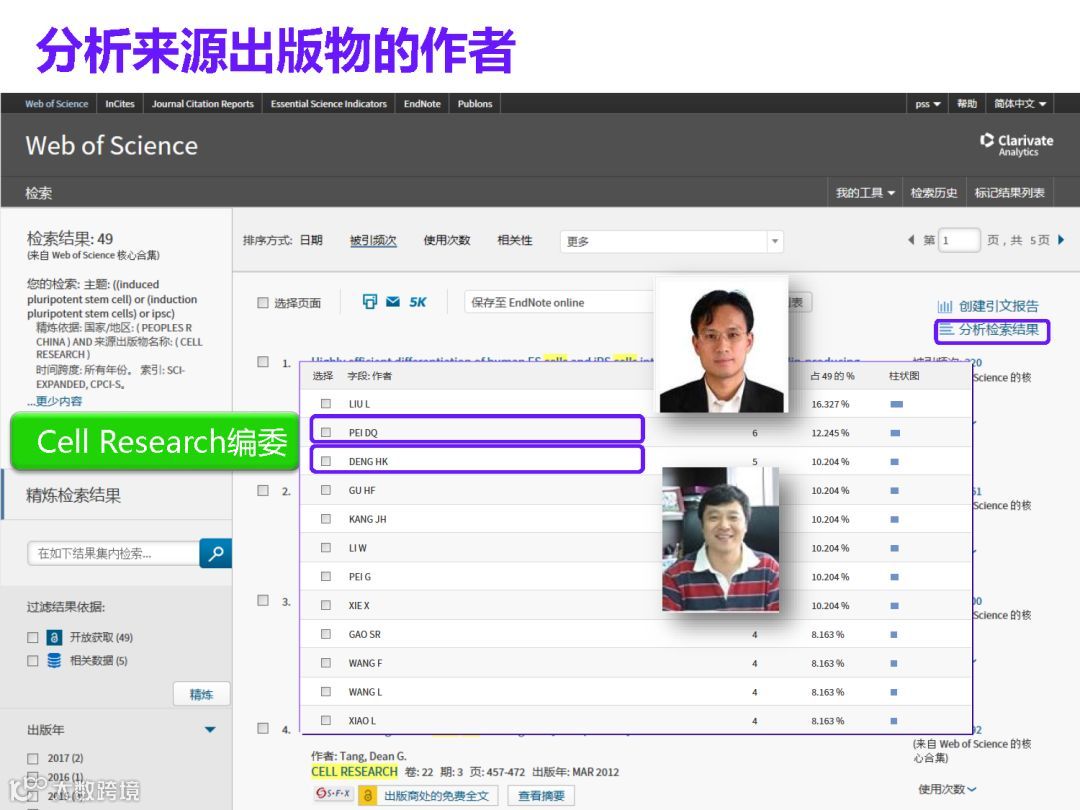This screenshot has height=810, width=1080.
Task: Check the KANG JH author checkbox
Action: point(326,519)
